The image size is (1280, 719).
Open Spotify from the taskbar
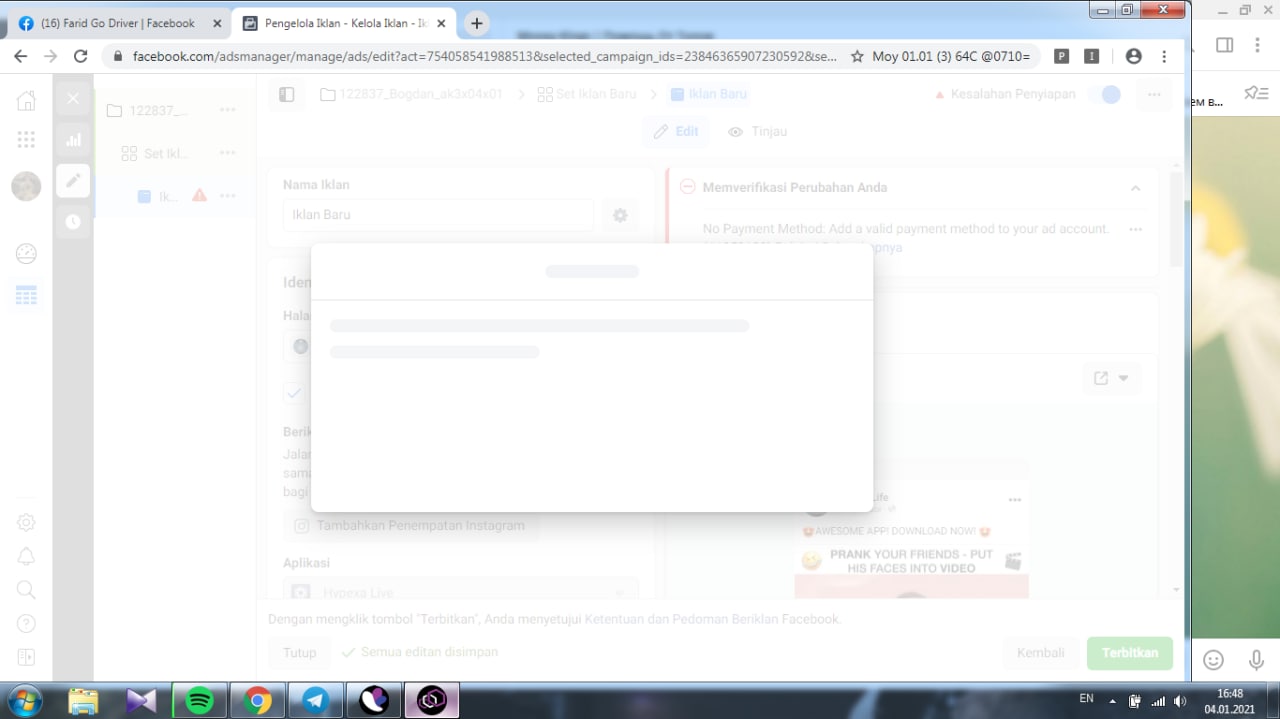[199, 701]
